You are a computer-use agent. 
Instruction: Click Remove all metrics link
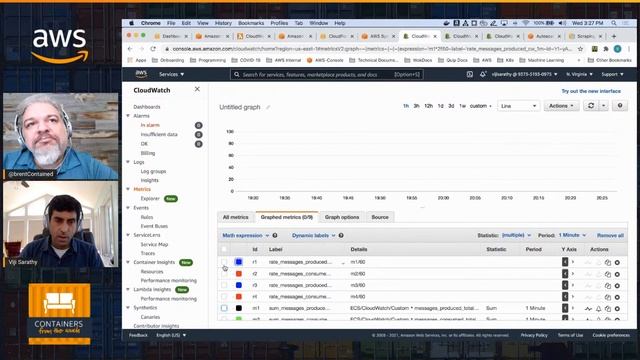click(x=610, y=236)
